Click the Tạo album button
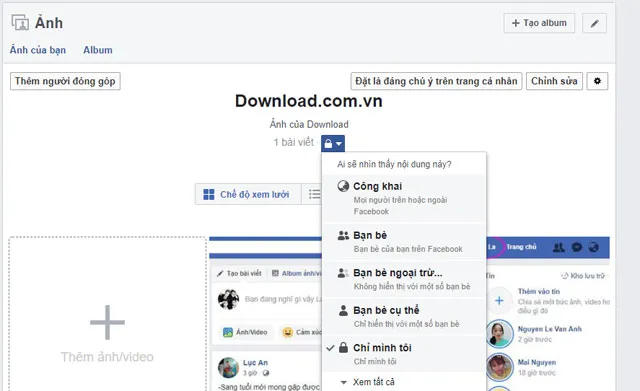 (x=539, y=23)
